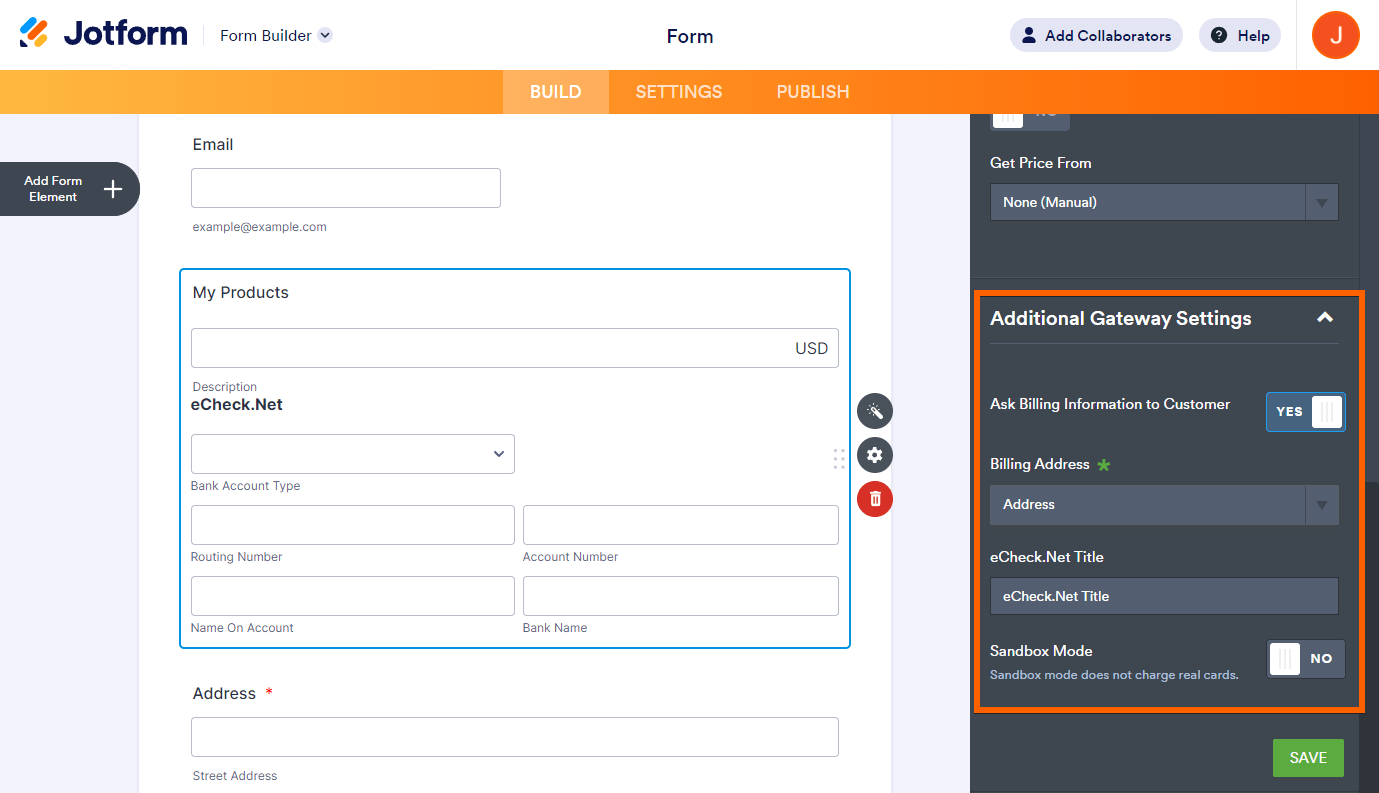The height and width of the screenshot is (793, 1379).
Task: Click the Form title text
Action: [x=690, y=36]
